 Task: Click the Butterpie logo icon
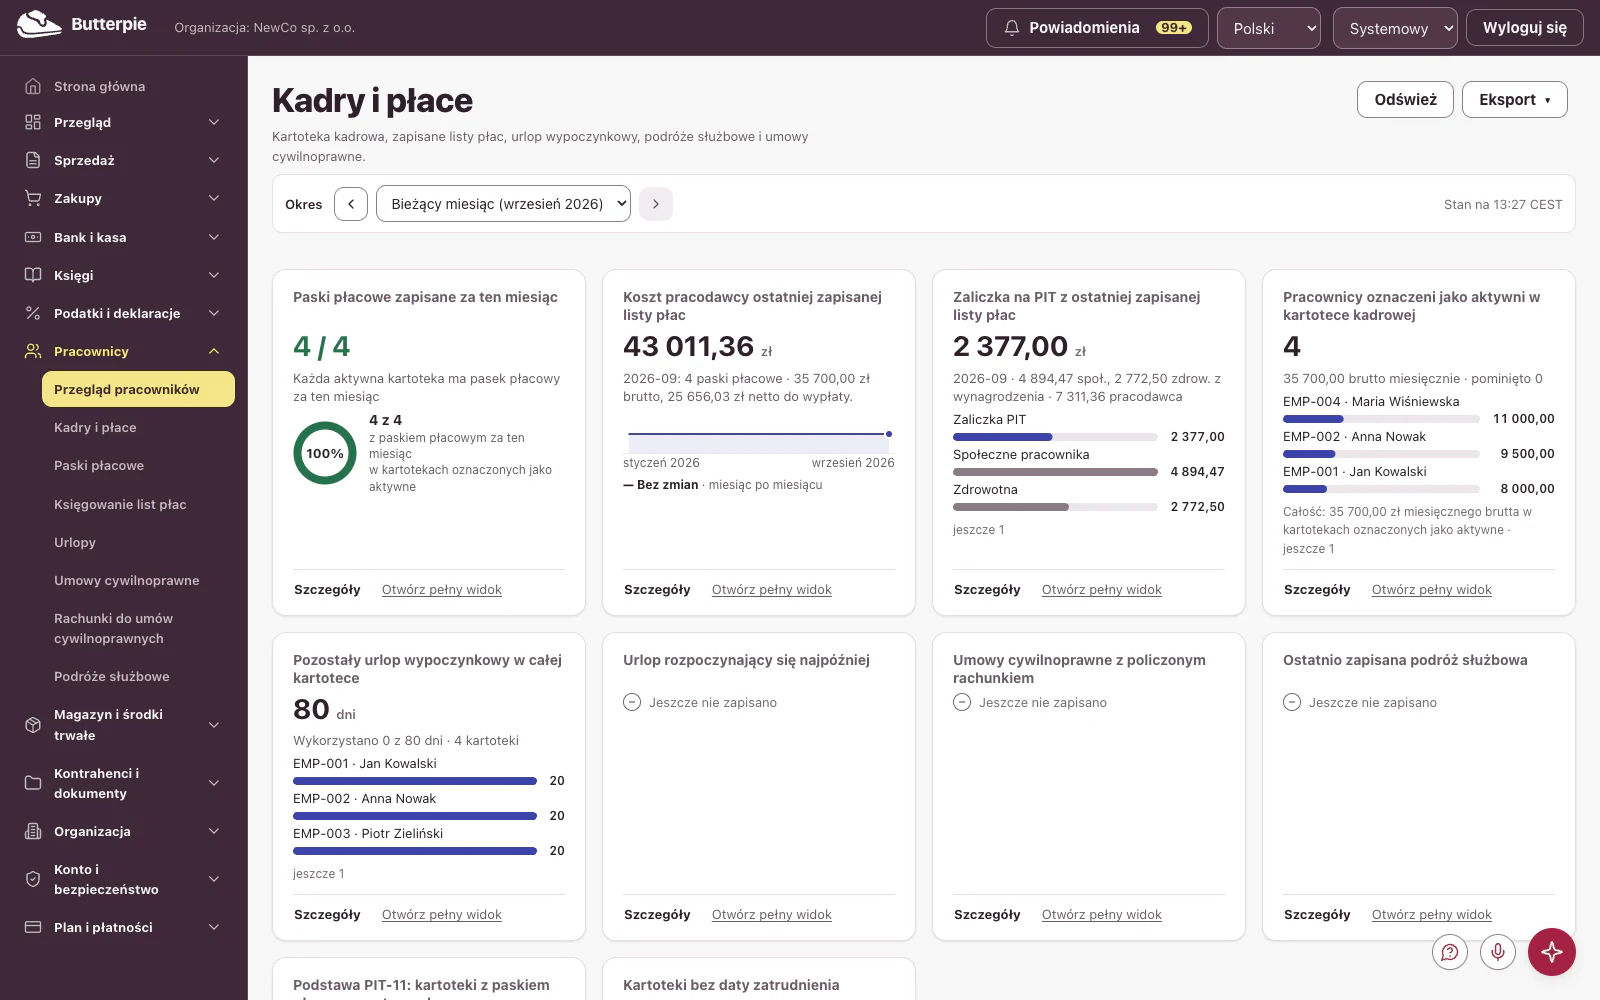pyautogui.click(x=39, y=24)
